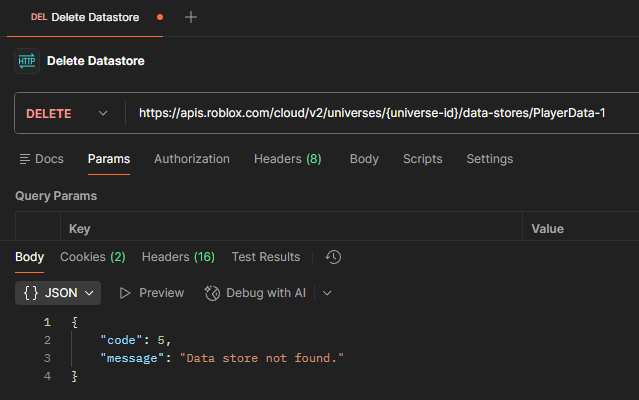Open the request Headers (8) tab

(x=288, y=159)
